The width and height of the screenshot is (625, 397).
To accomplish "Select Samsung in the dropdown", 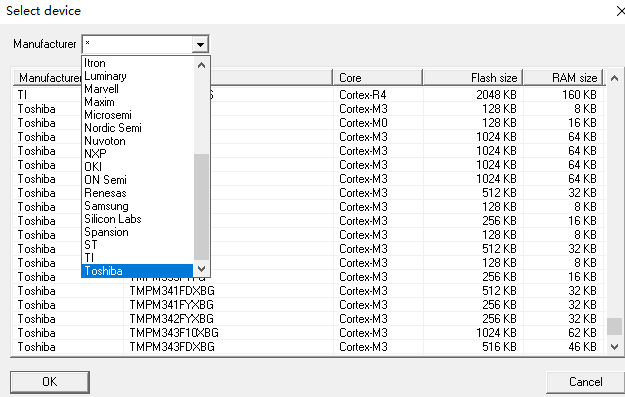I will [137, 206].
